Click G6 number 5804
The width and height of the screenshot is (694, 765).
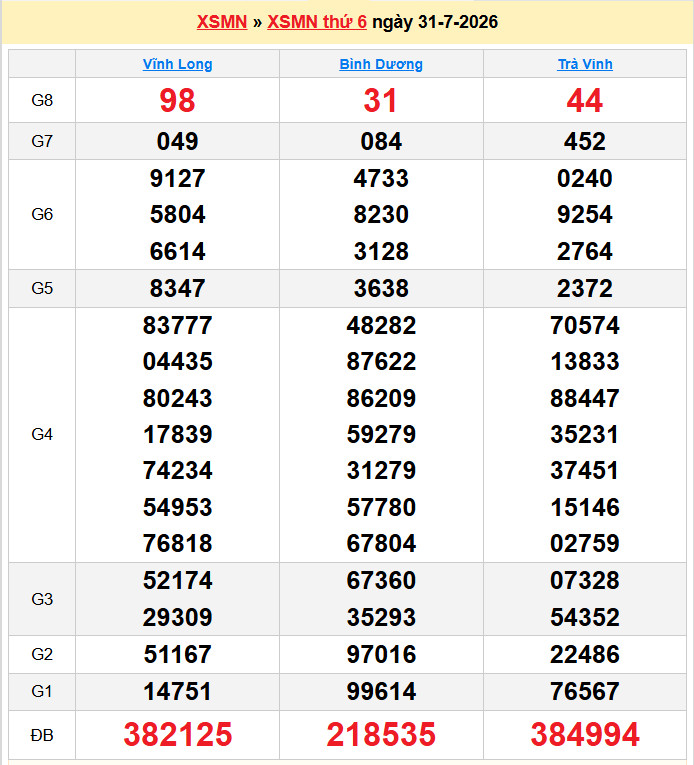tap(177, 215)
